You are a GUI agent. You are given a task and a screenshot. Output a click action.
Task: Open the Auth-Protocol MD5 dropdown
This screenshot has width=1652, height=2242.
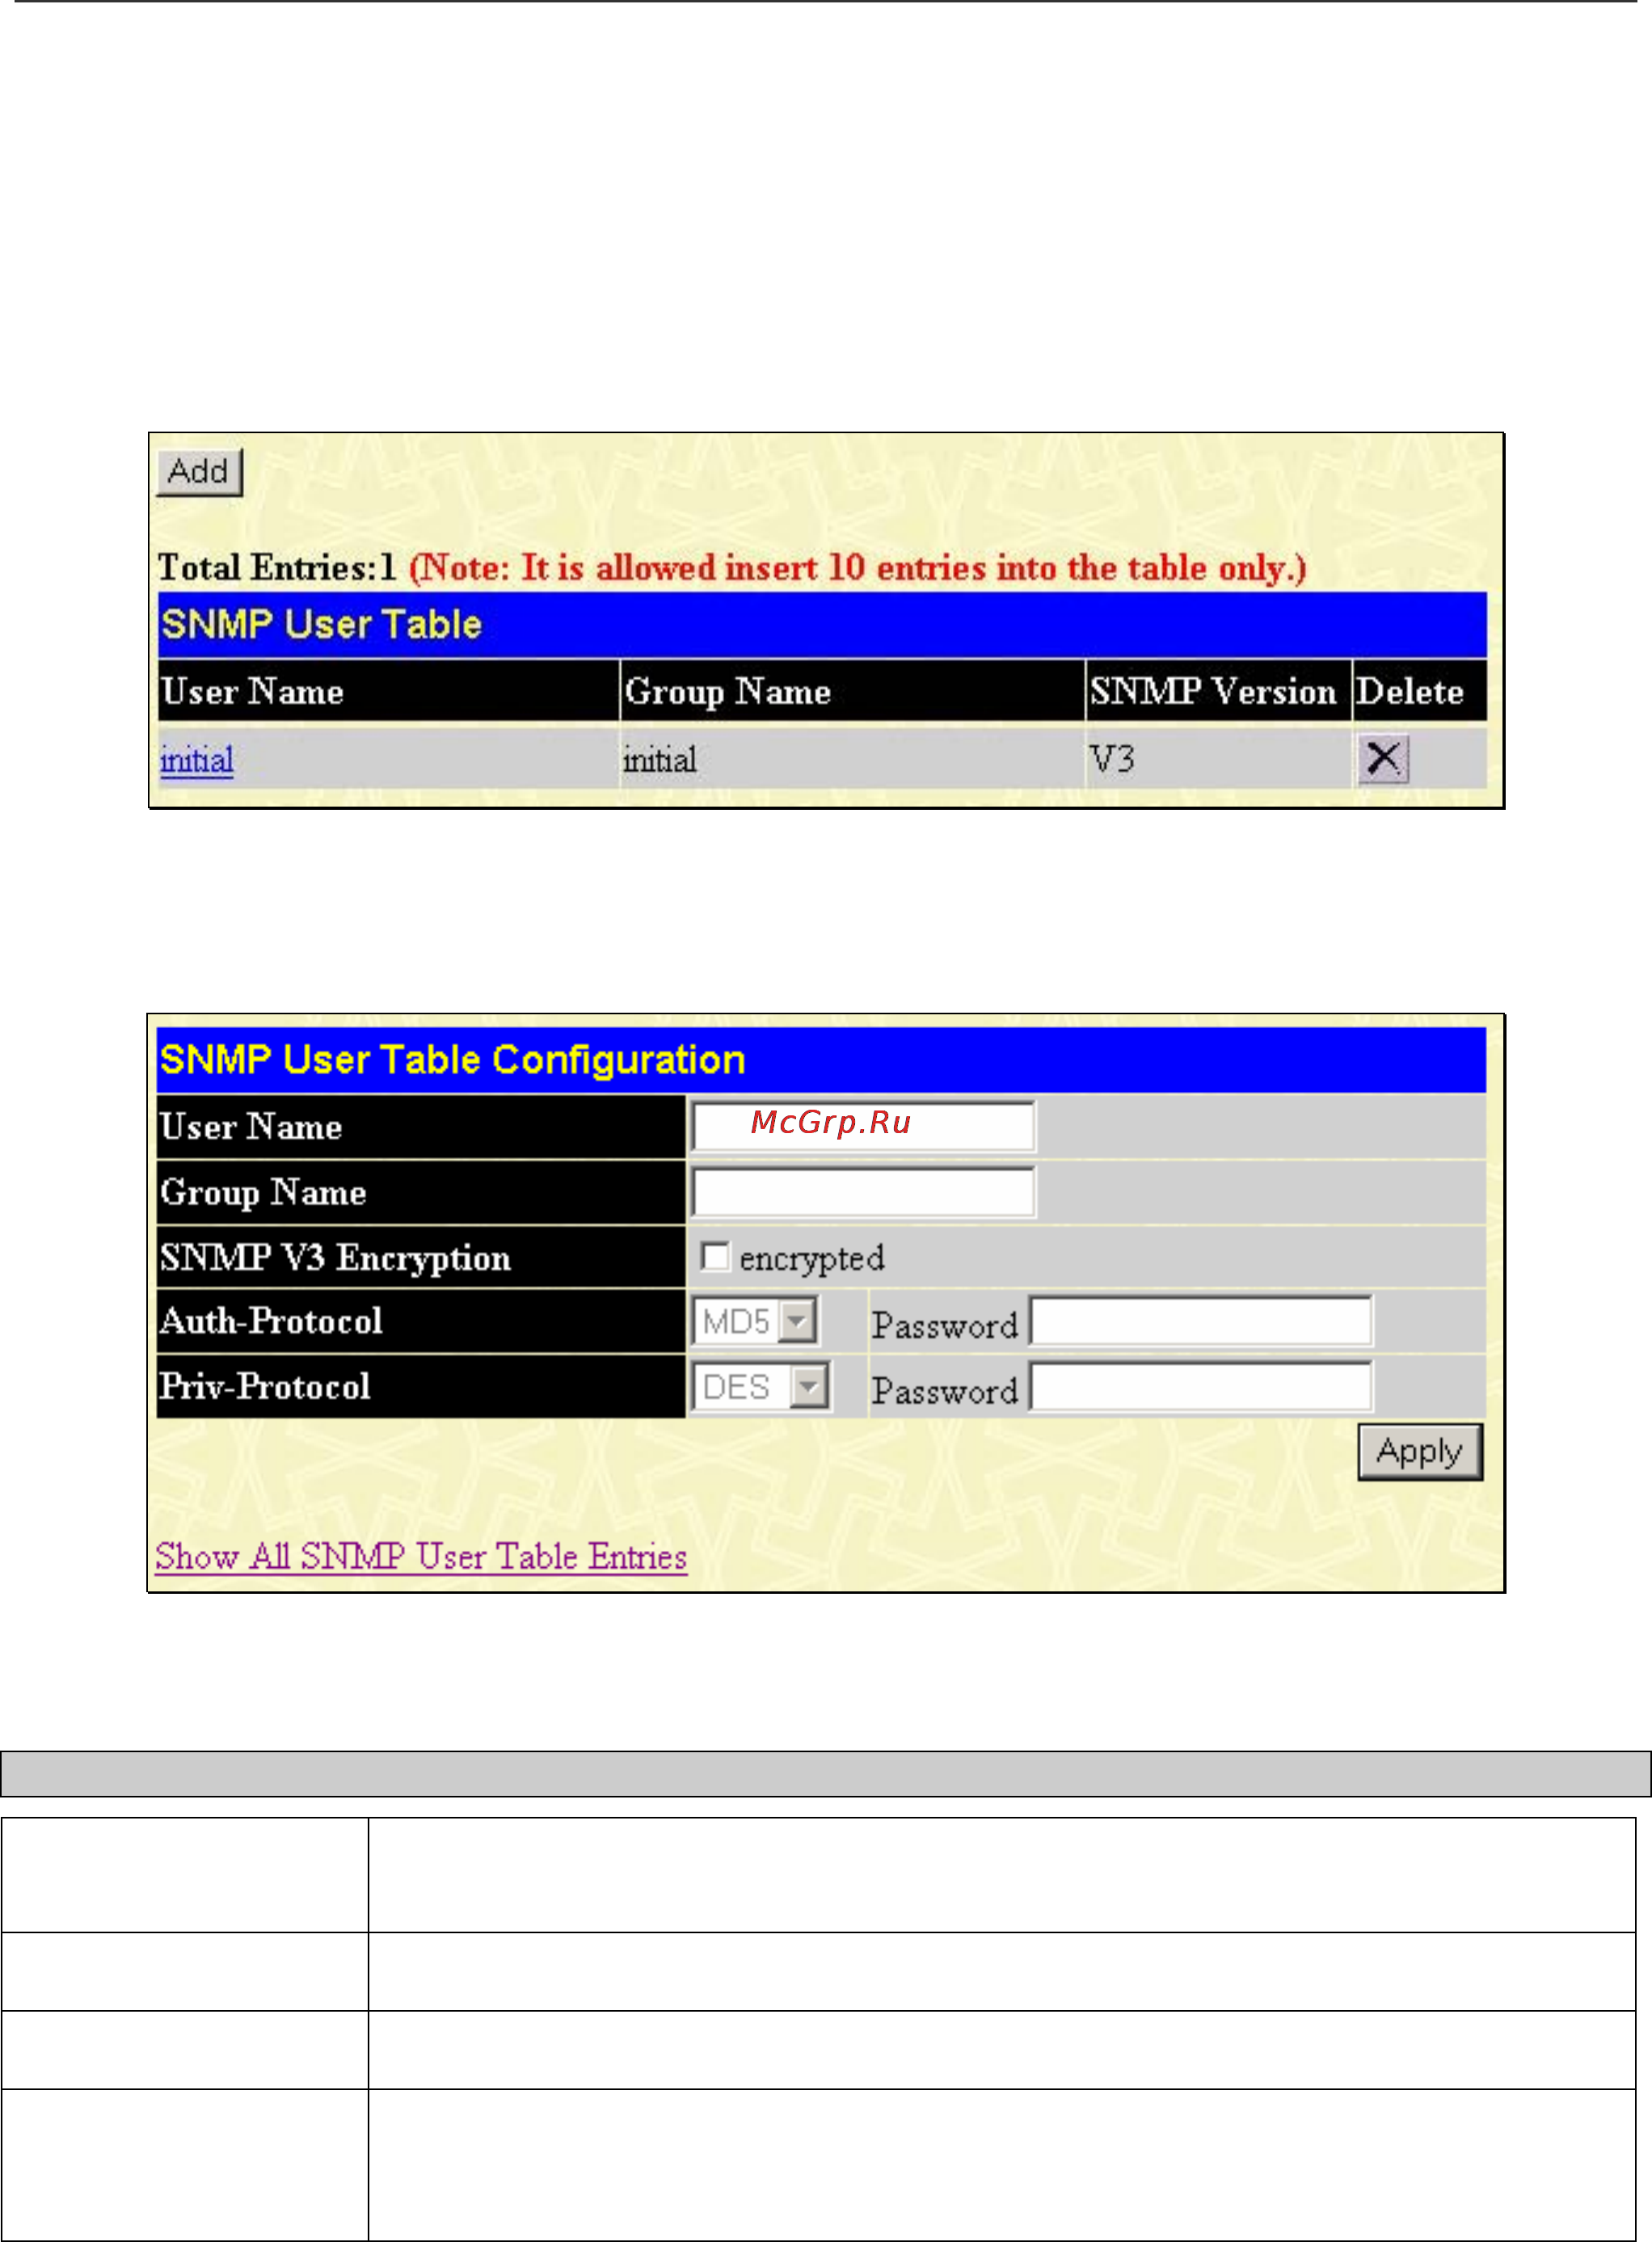point(756,1321)
